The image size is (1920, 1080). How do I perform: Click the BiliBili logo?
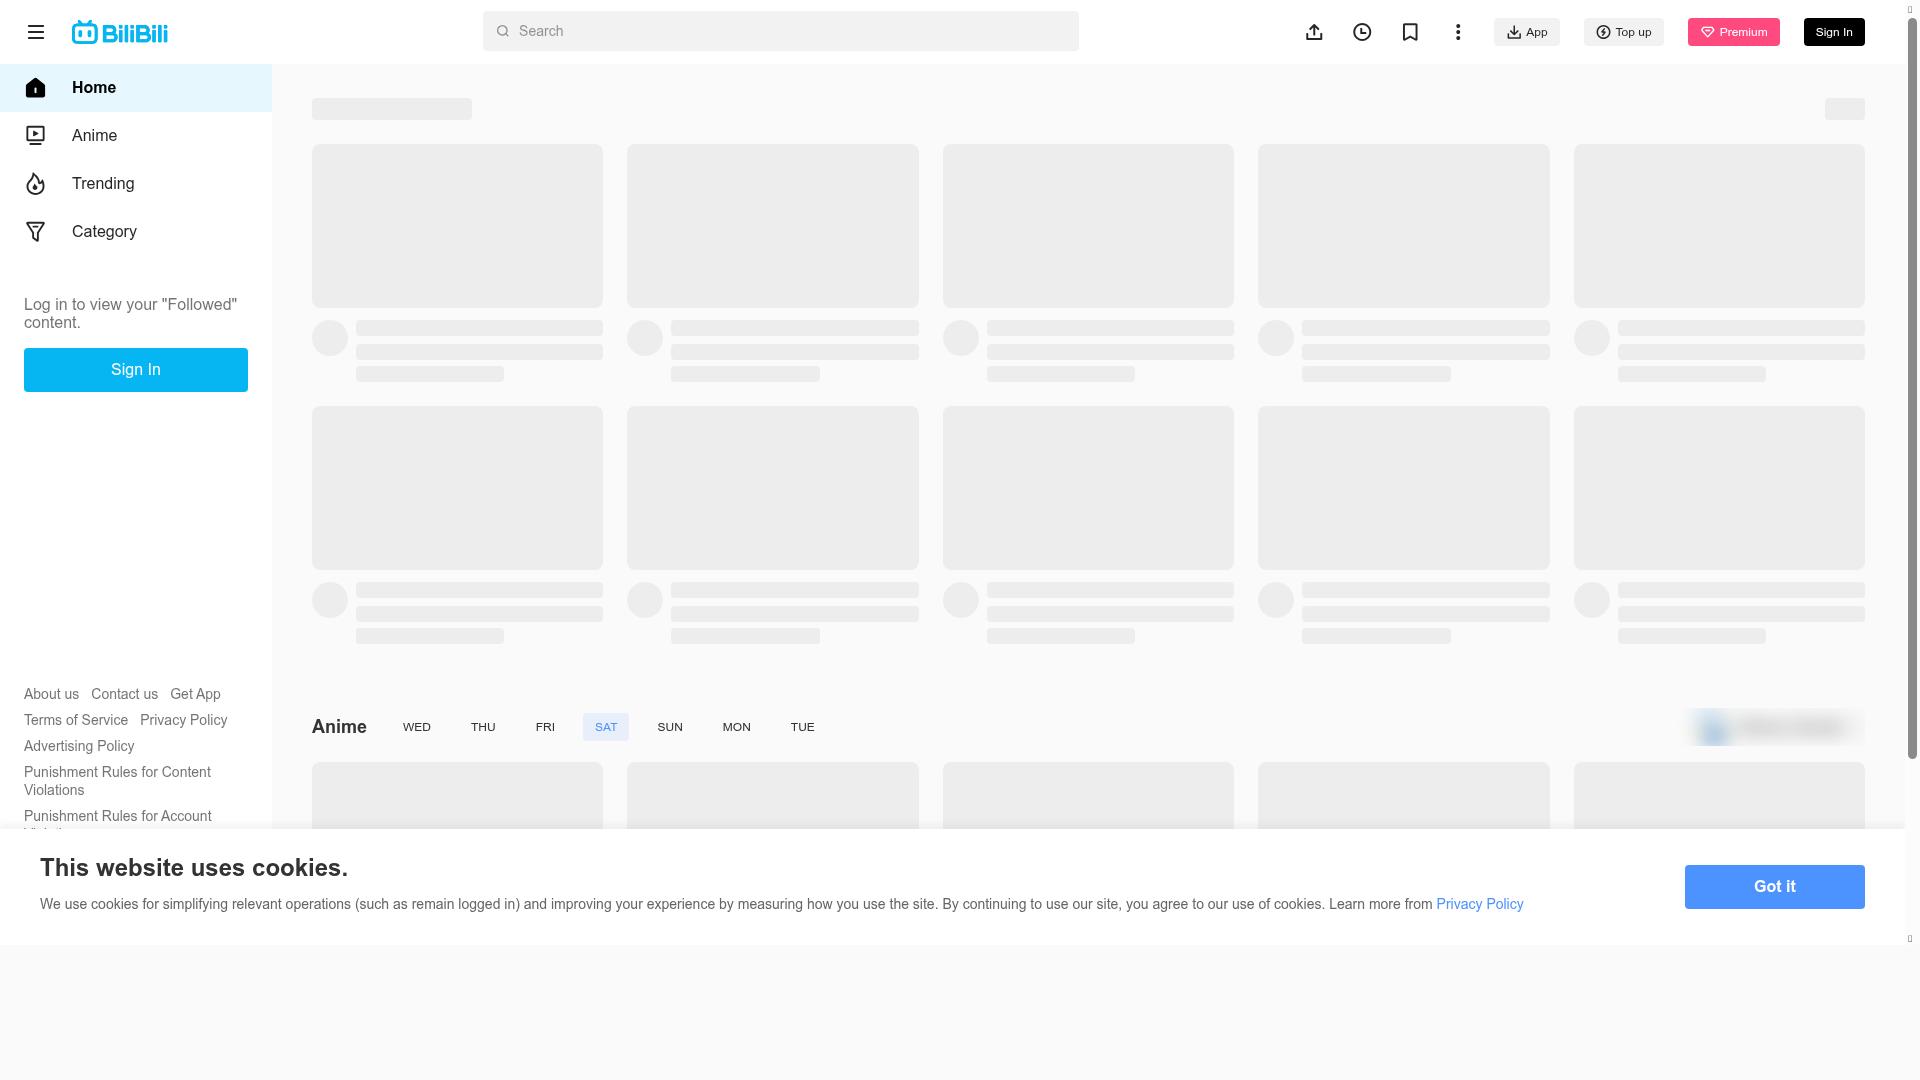120,32
